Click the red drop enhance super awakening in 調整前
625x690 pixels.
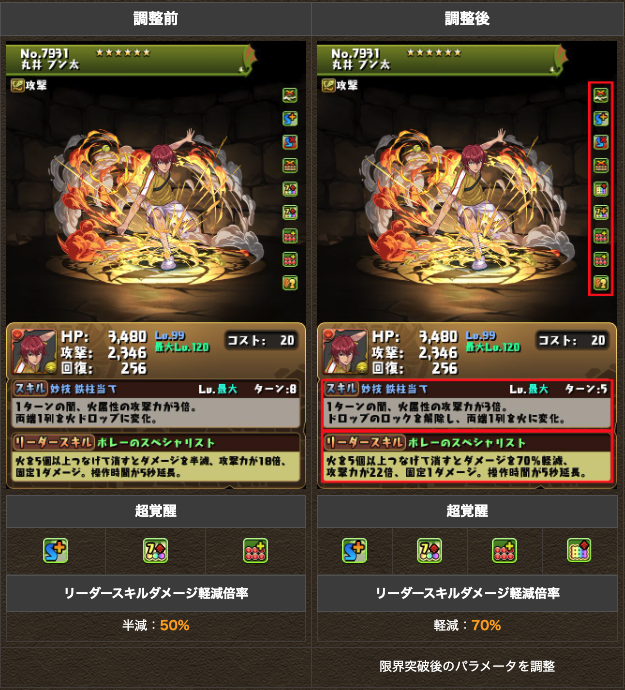255,551
